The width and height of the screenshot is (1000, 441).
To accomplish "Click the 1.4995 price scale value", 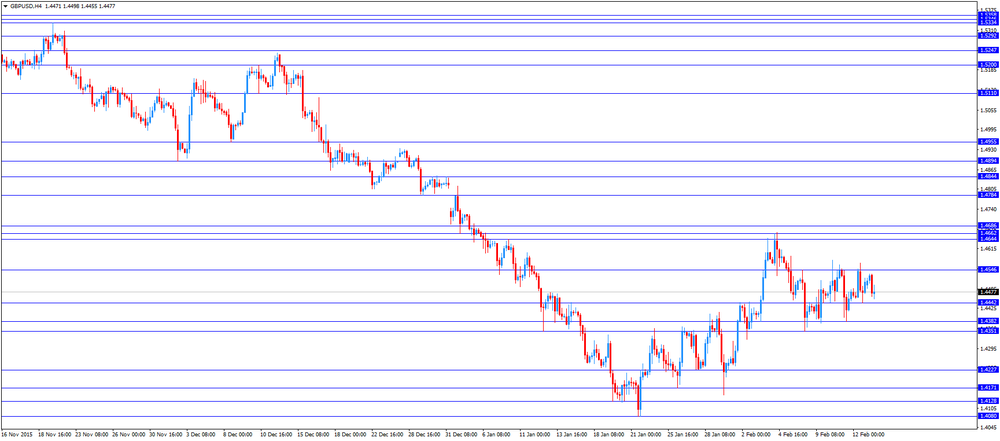I will (987, 130).
